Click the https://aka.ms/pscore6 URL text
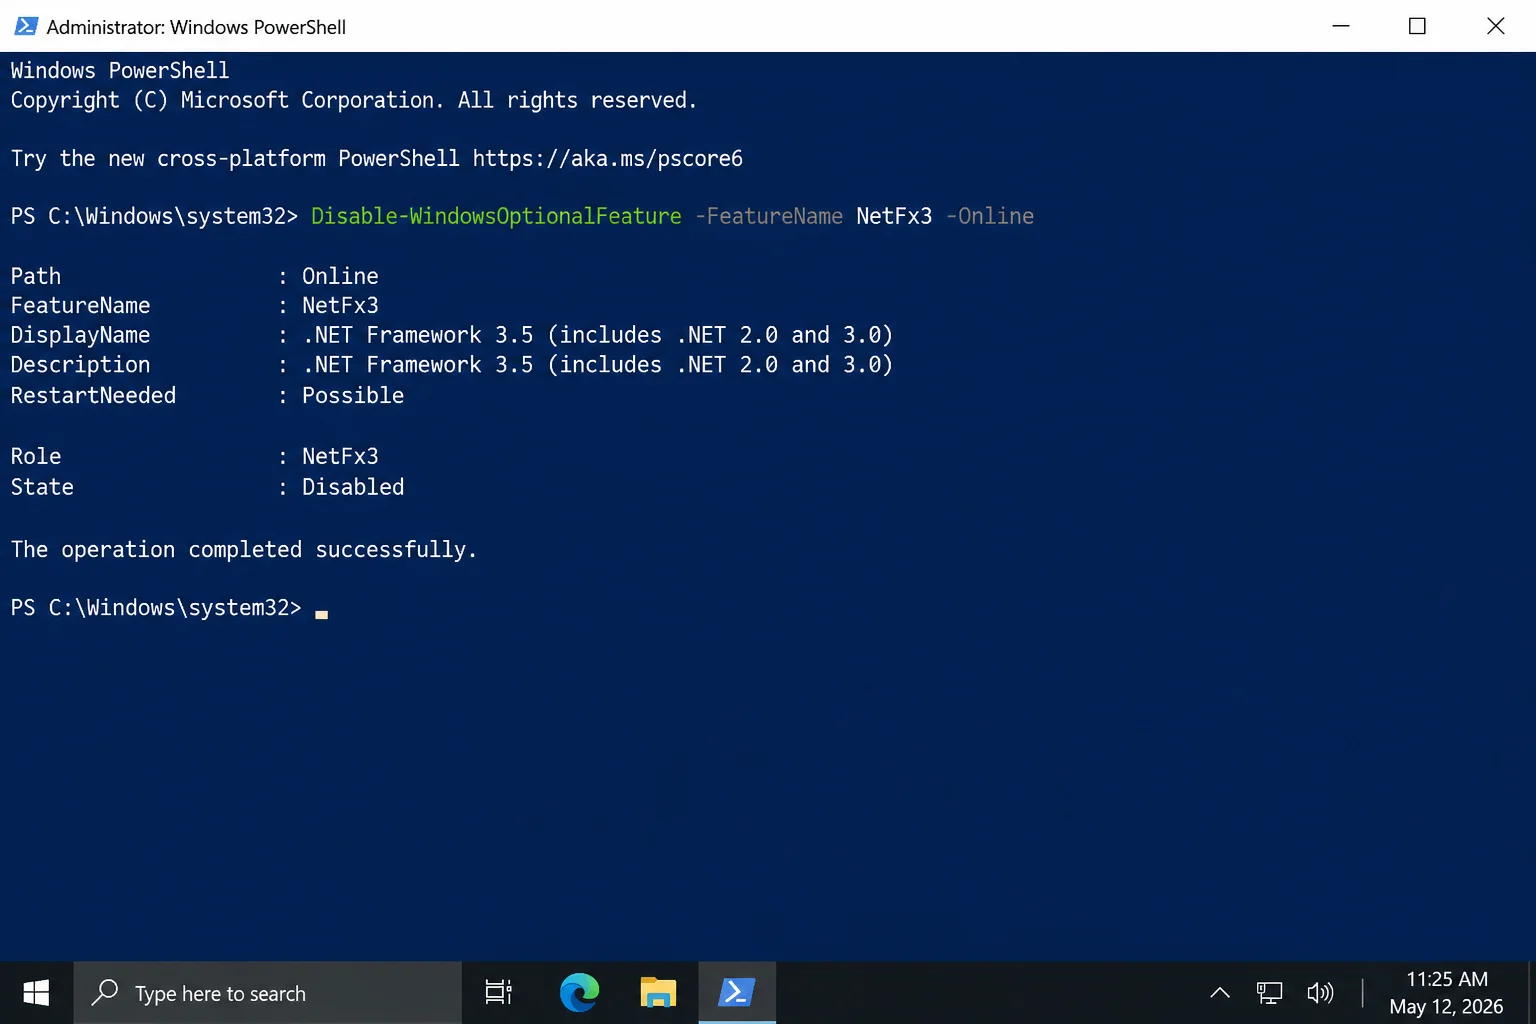1536x1024 pixels. (x=608, y=159)
